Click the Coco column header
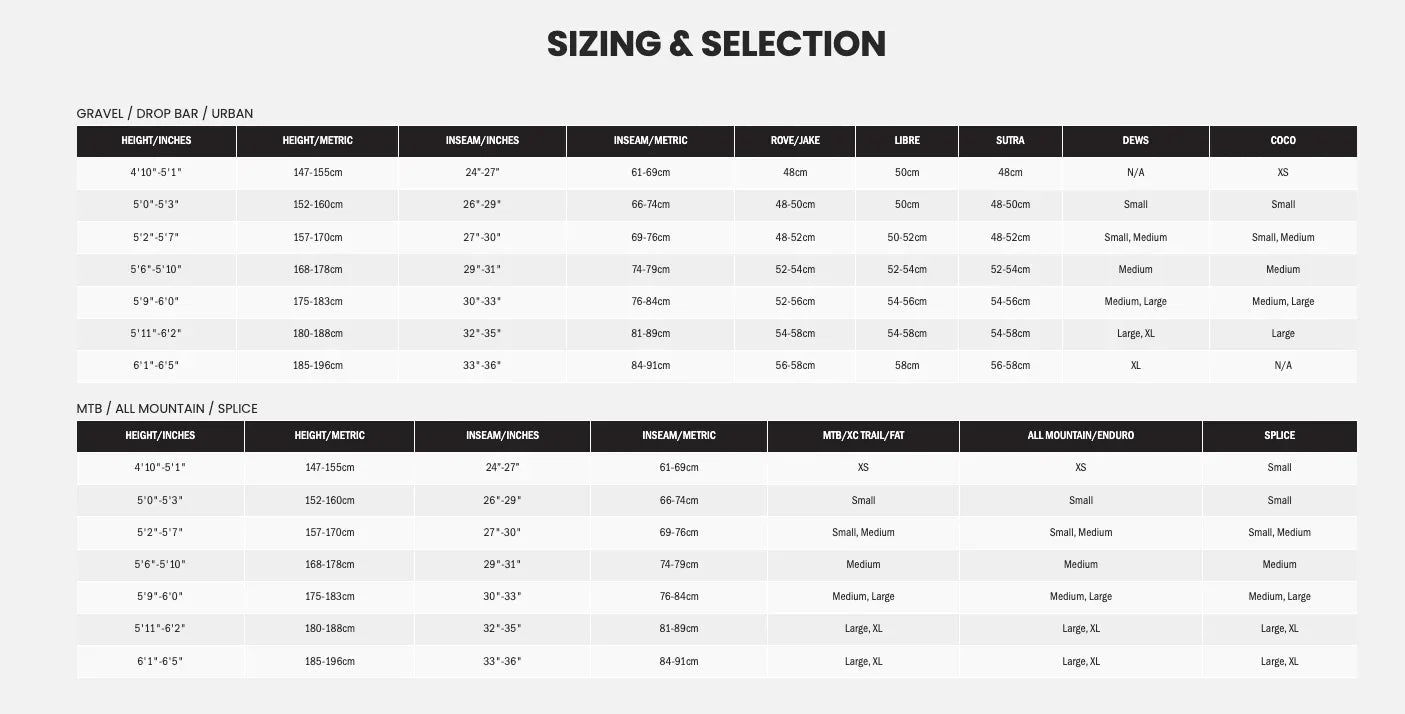This screenshot has width=1405, height=714. 1283,141
